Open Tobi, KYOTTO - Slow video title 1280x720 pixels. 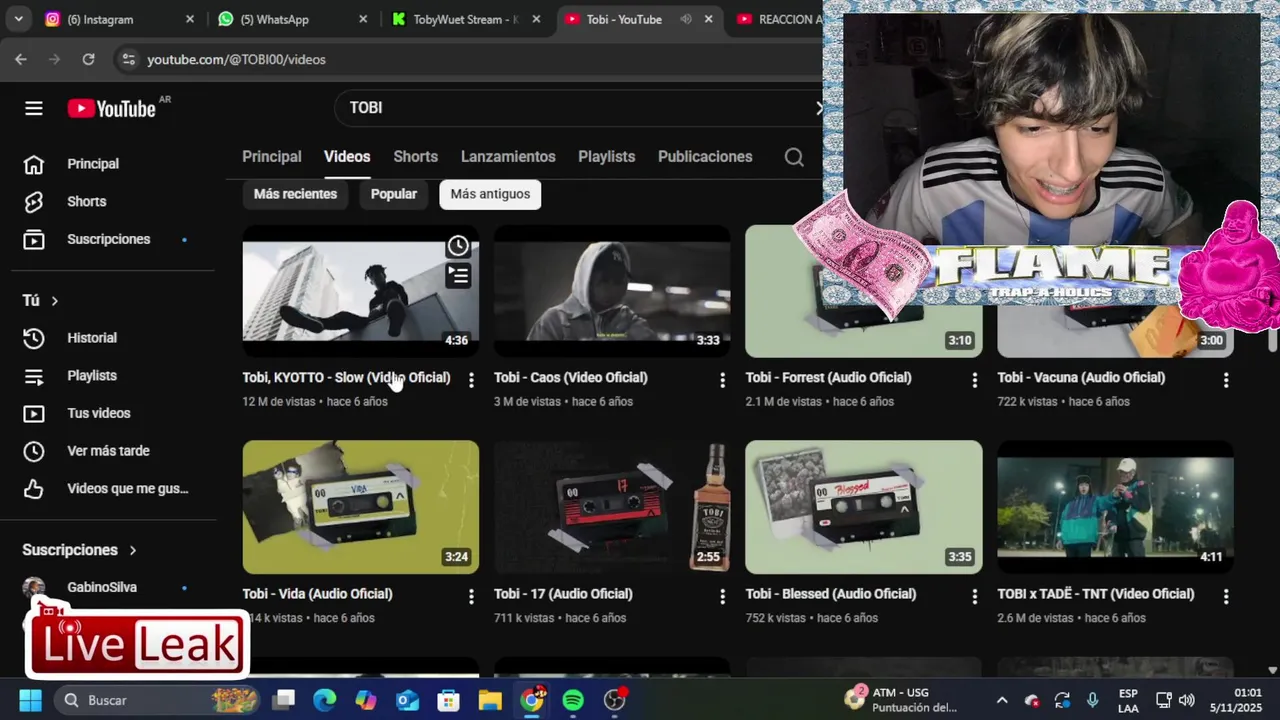[346, 378]
